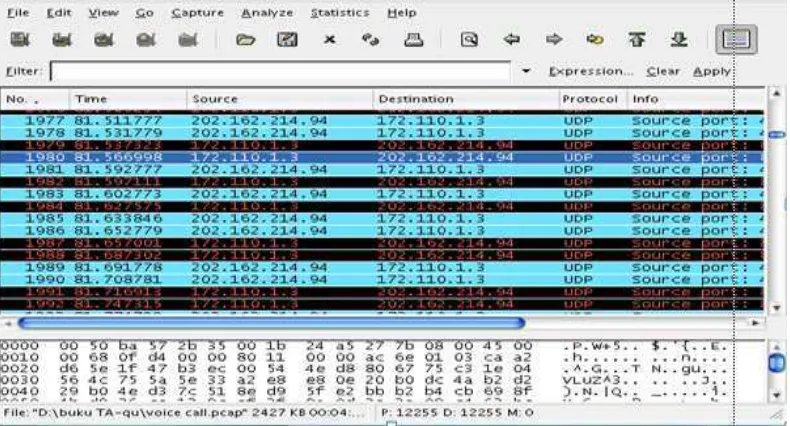Sort packets by No. column

35,99
